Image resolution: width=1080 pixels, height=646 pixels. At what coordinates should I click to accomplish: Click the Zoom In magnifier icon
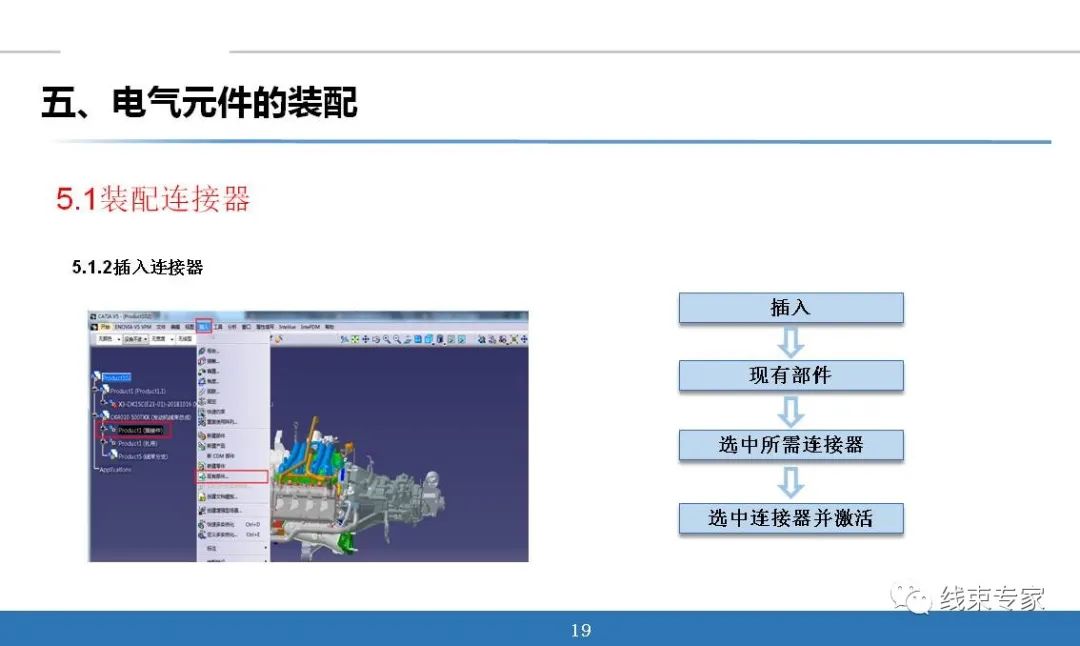pos(386,339)
